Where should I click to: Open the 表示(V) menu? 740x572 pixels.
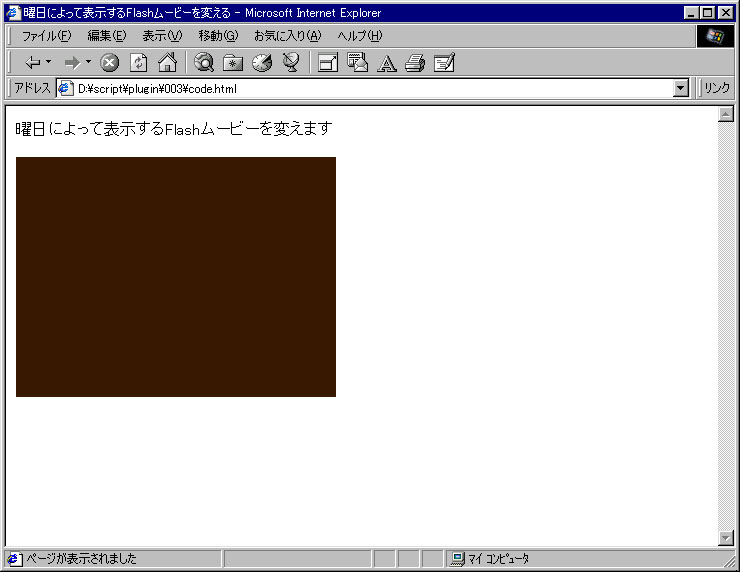click(x=162, y=36)
